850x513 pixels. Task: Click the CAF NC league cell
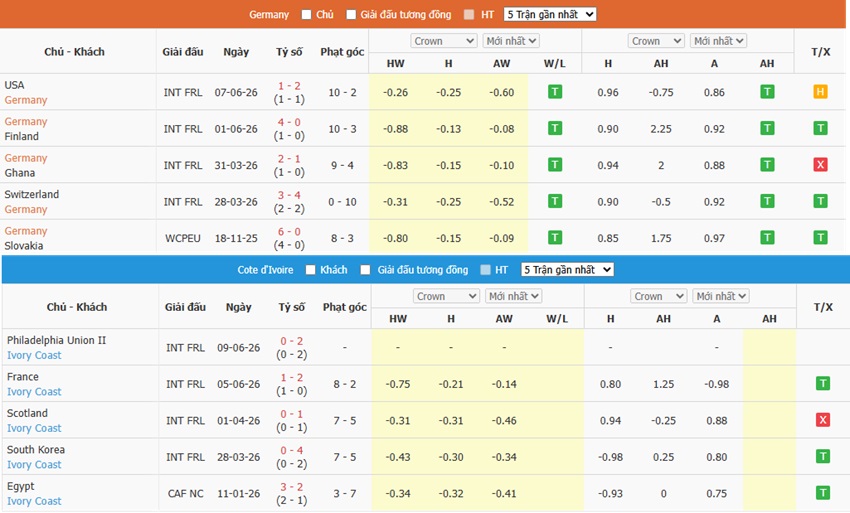click(185, 493)
